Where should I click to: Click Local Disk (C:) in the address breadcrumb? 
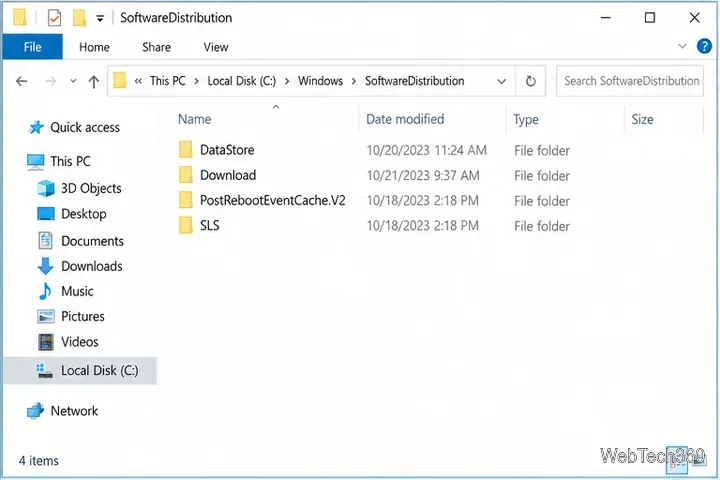tap(242, 81)
